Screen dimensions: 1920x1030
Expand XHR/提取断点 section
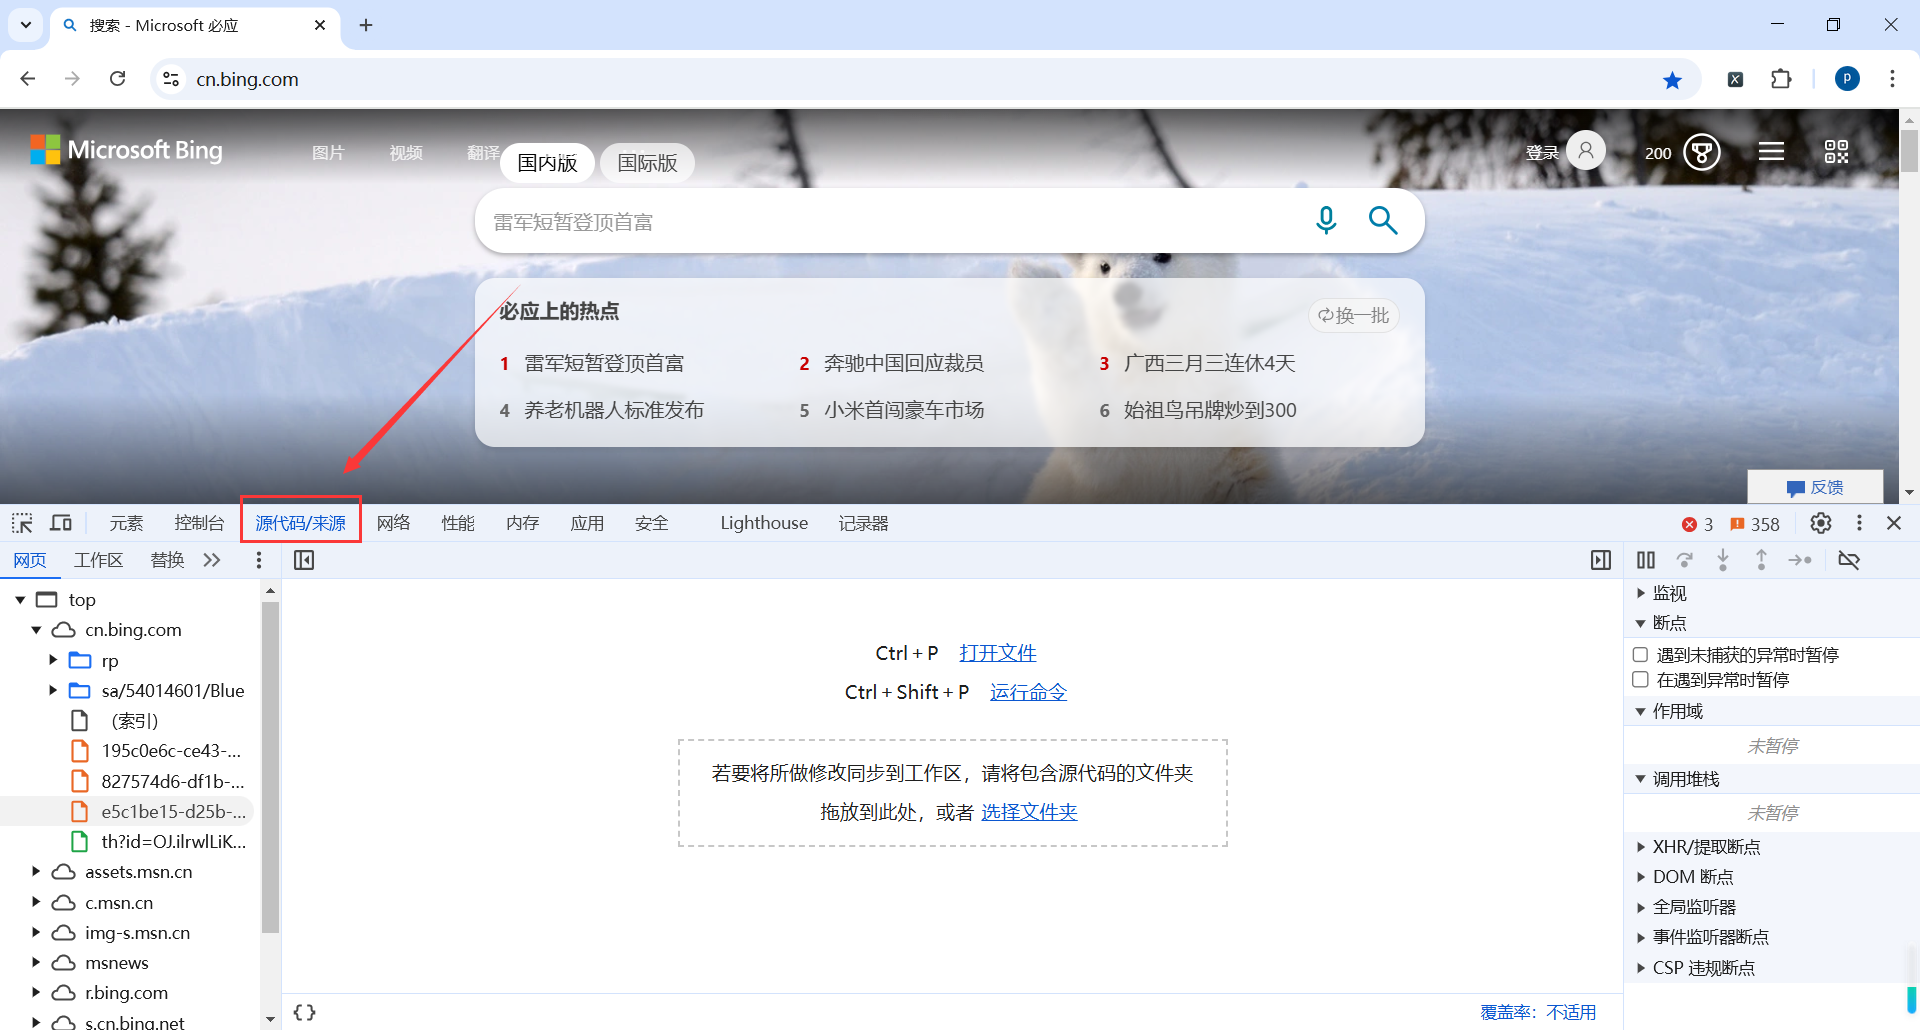(1641, 847)
